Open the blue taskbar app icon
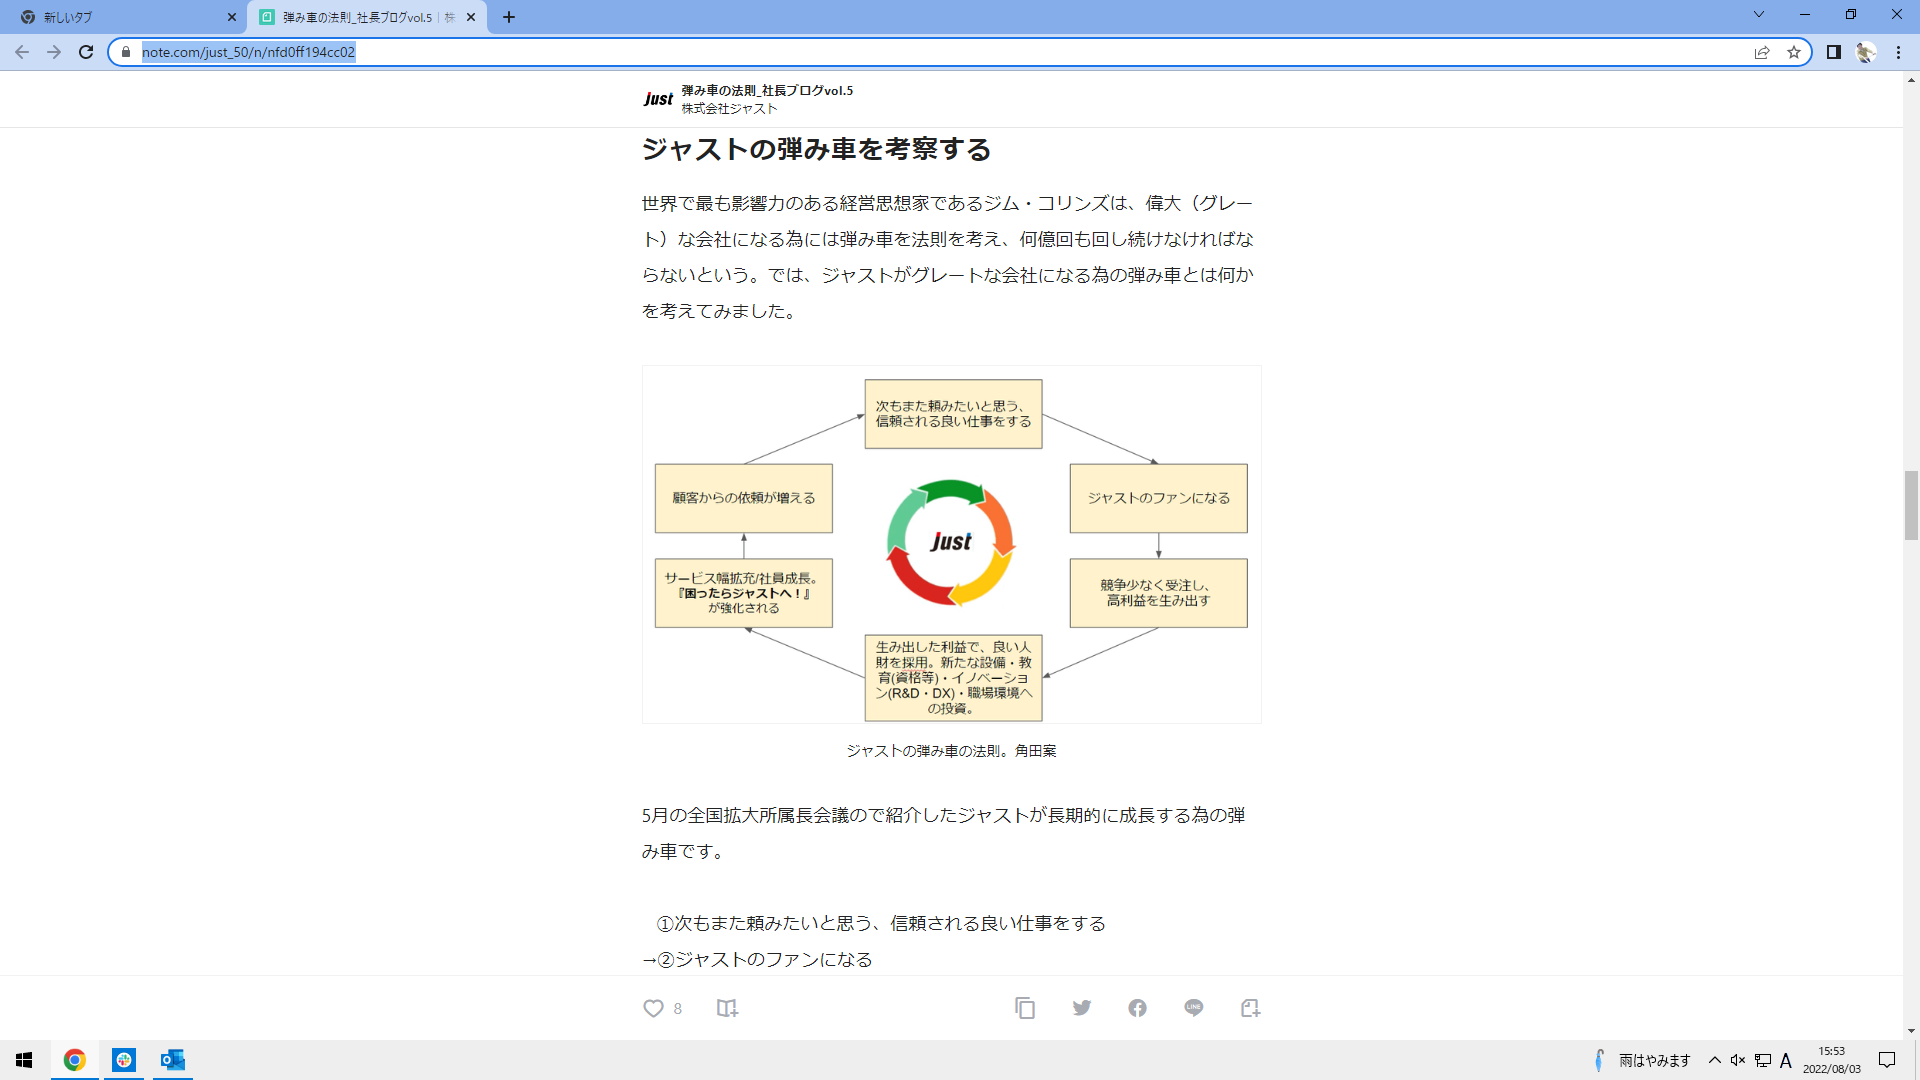 click(123, 1060)
